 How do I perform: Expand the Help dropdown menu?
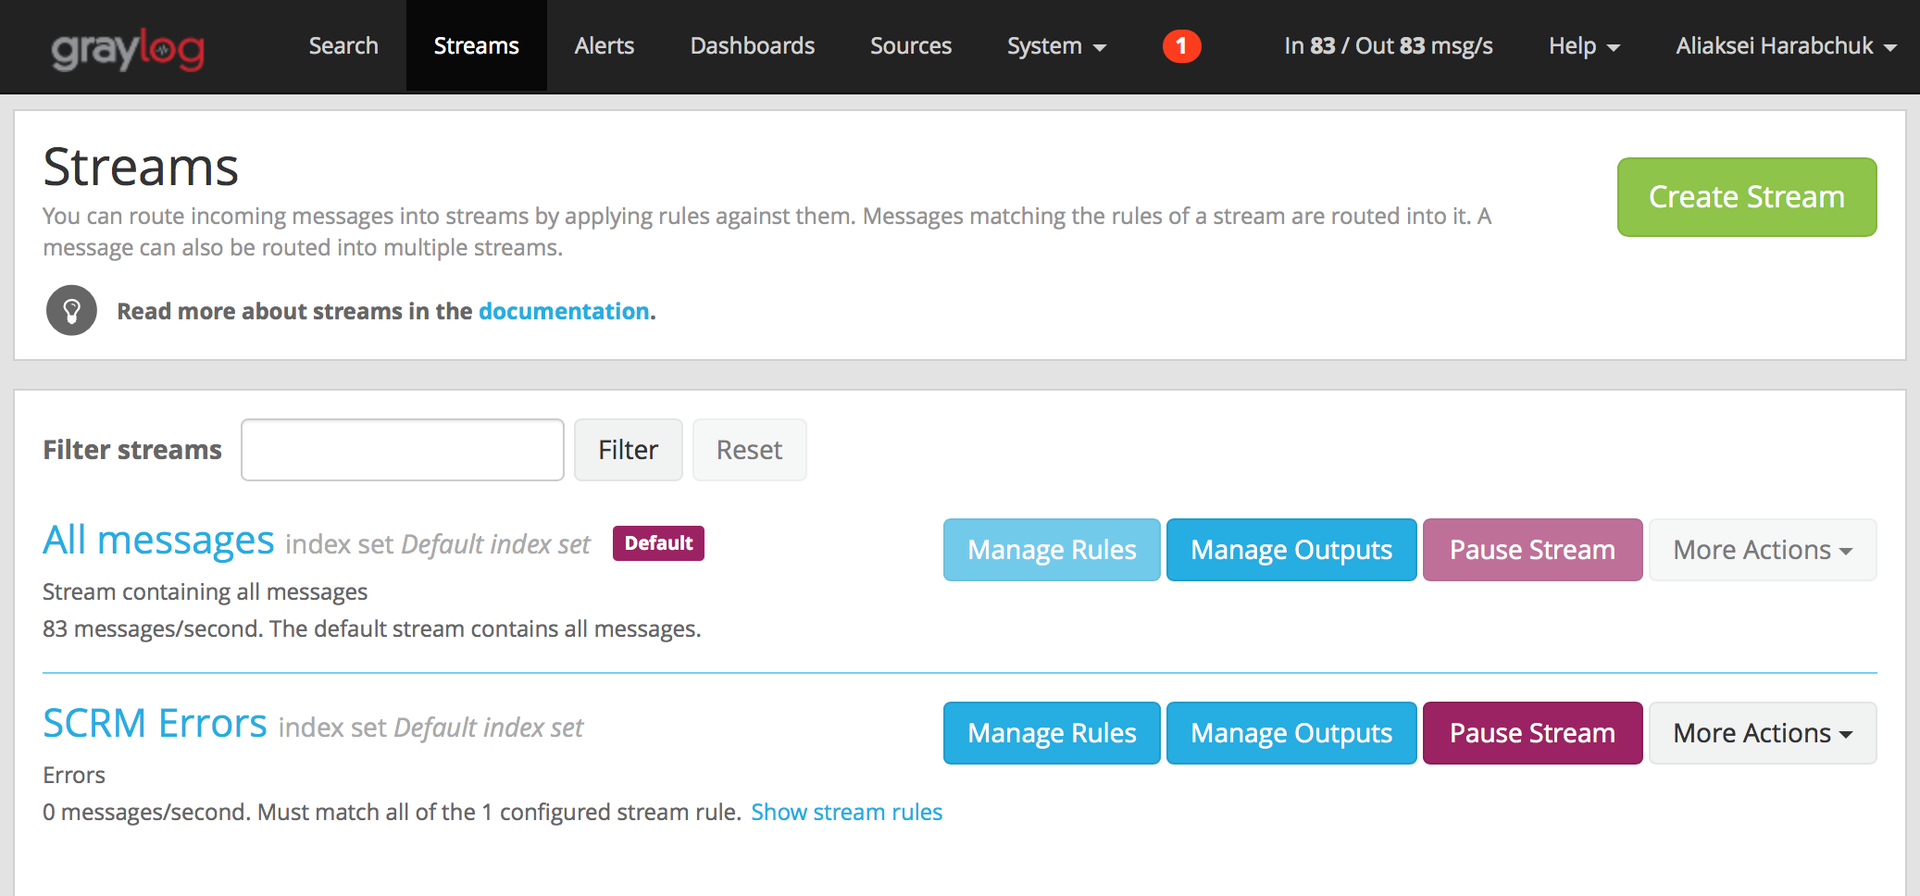tap(1584, 46)
